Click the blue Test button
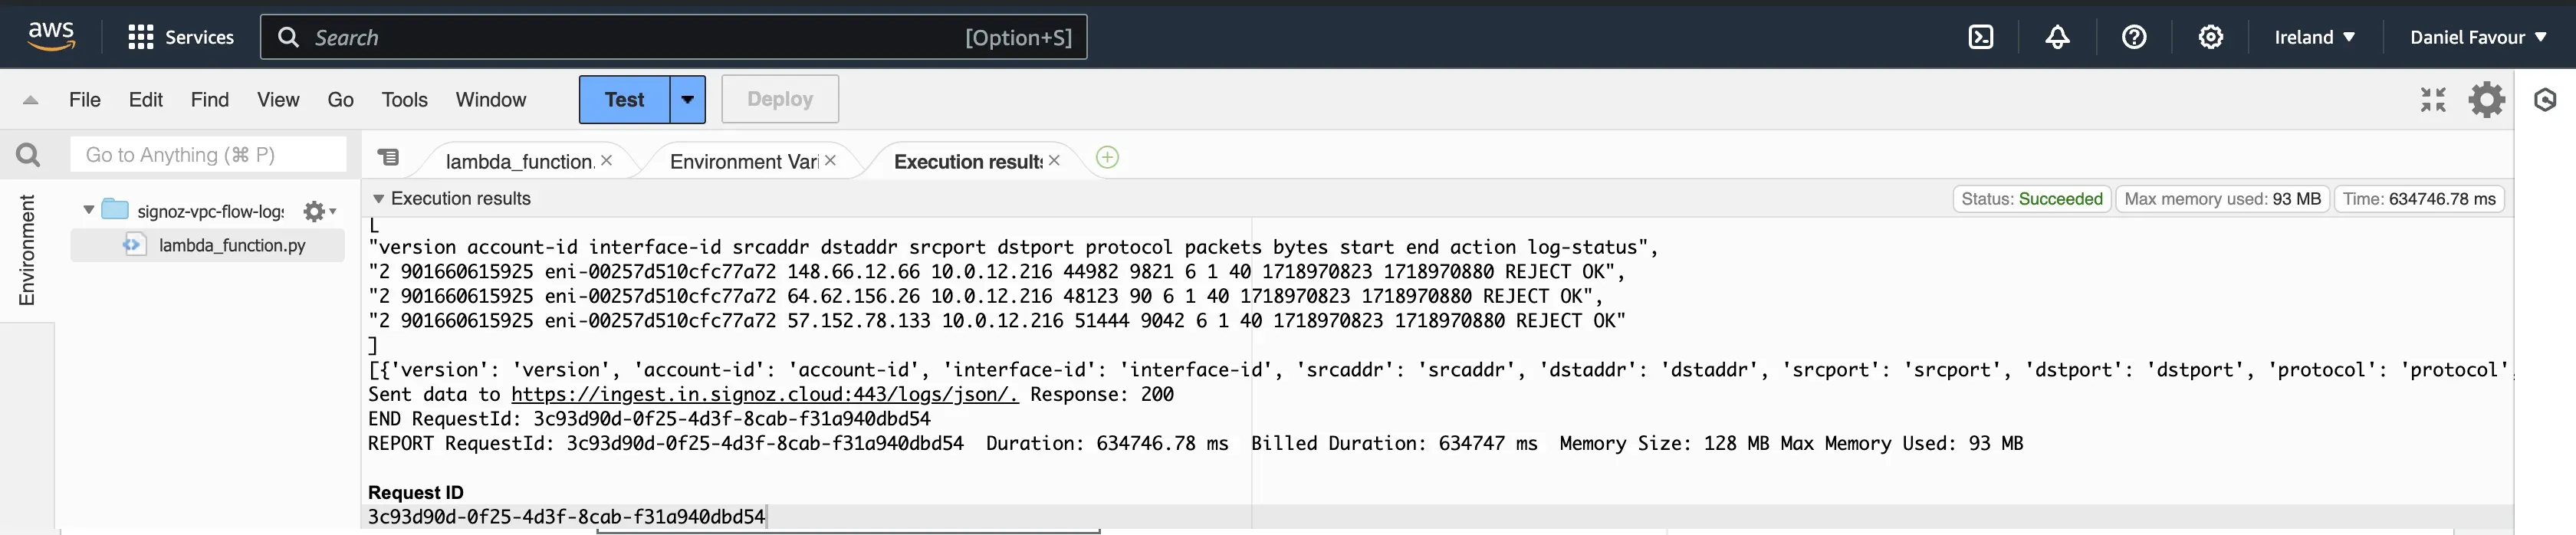This screenshot has width=2576, height=535. (624, 99)
